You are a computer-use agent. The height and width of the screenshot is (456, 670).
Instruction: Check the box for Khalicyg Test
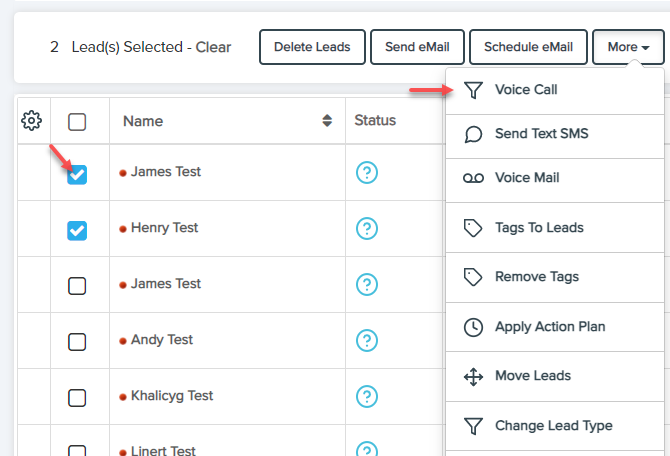point(77,398)
